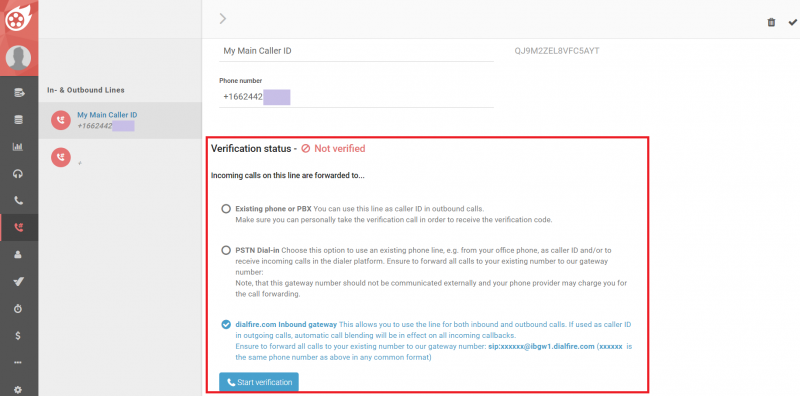Expand the chevron arrow in header
The width and height of the screenshot is (800, 396).
tap(222, 19)
